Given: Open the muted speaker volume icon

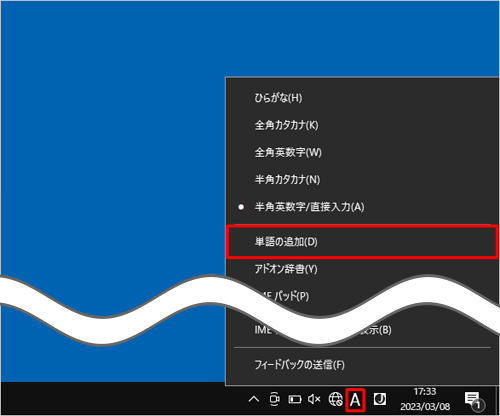Looking at the screenshot, I should [x=314, y=399].
